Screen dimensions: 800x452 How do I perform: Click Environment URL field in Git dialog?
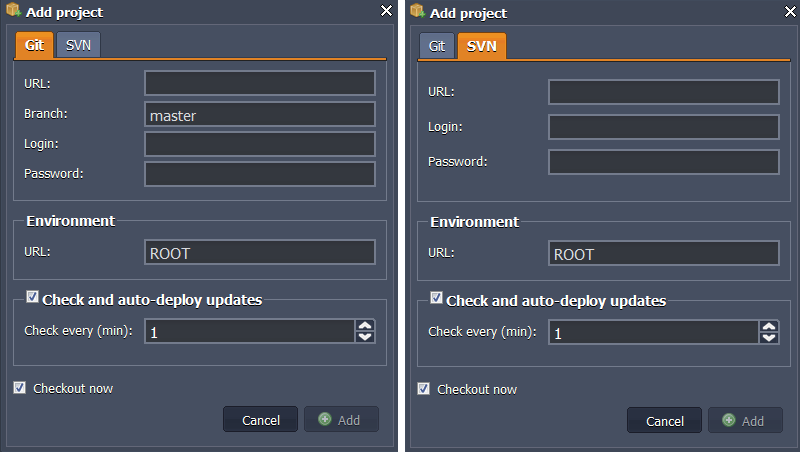point(260,252)
